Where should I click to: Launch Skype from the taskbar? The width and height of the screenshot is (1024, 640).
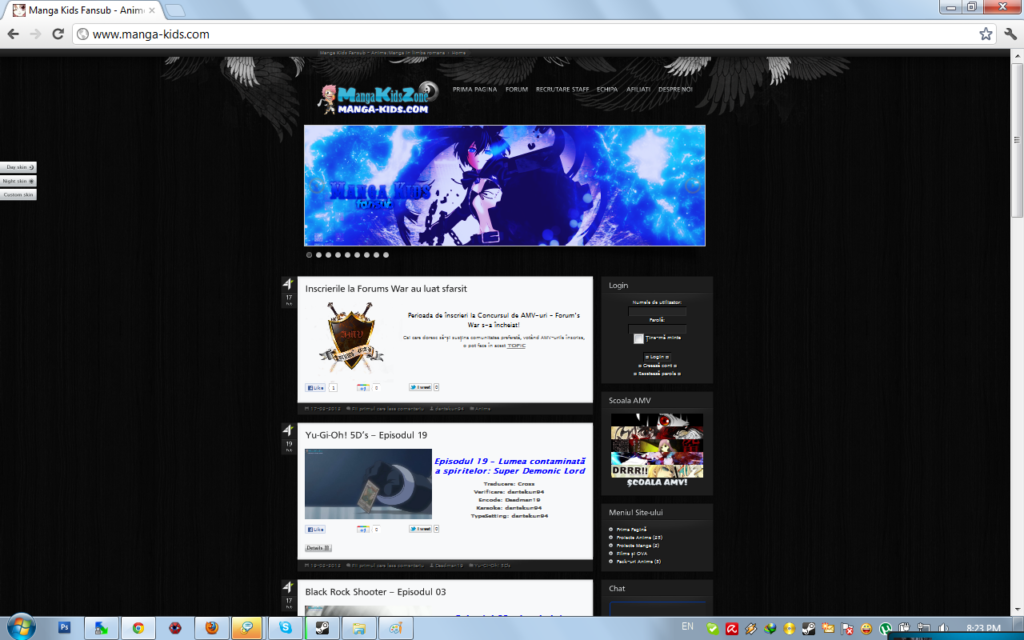pyautogui.click(x=287, y=629)
